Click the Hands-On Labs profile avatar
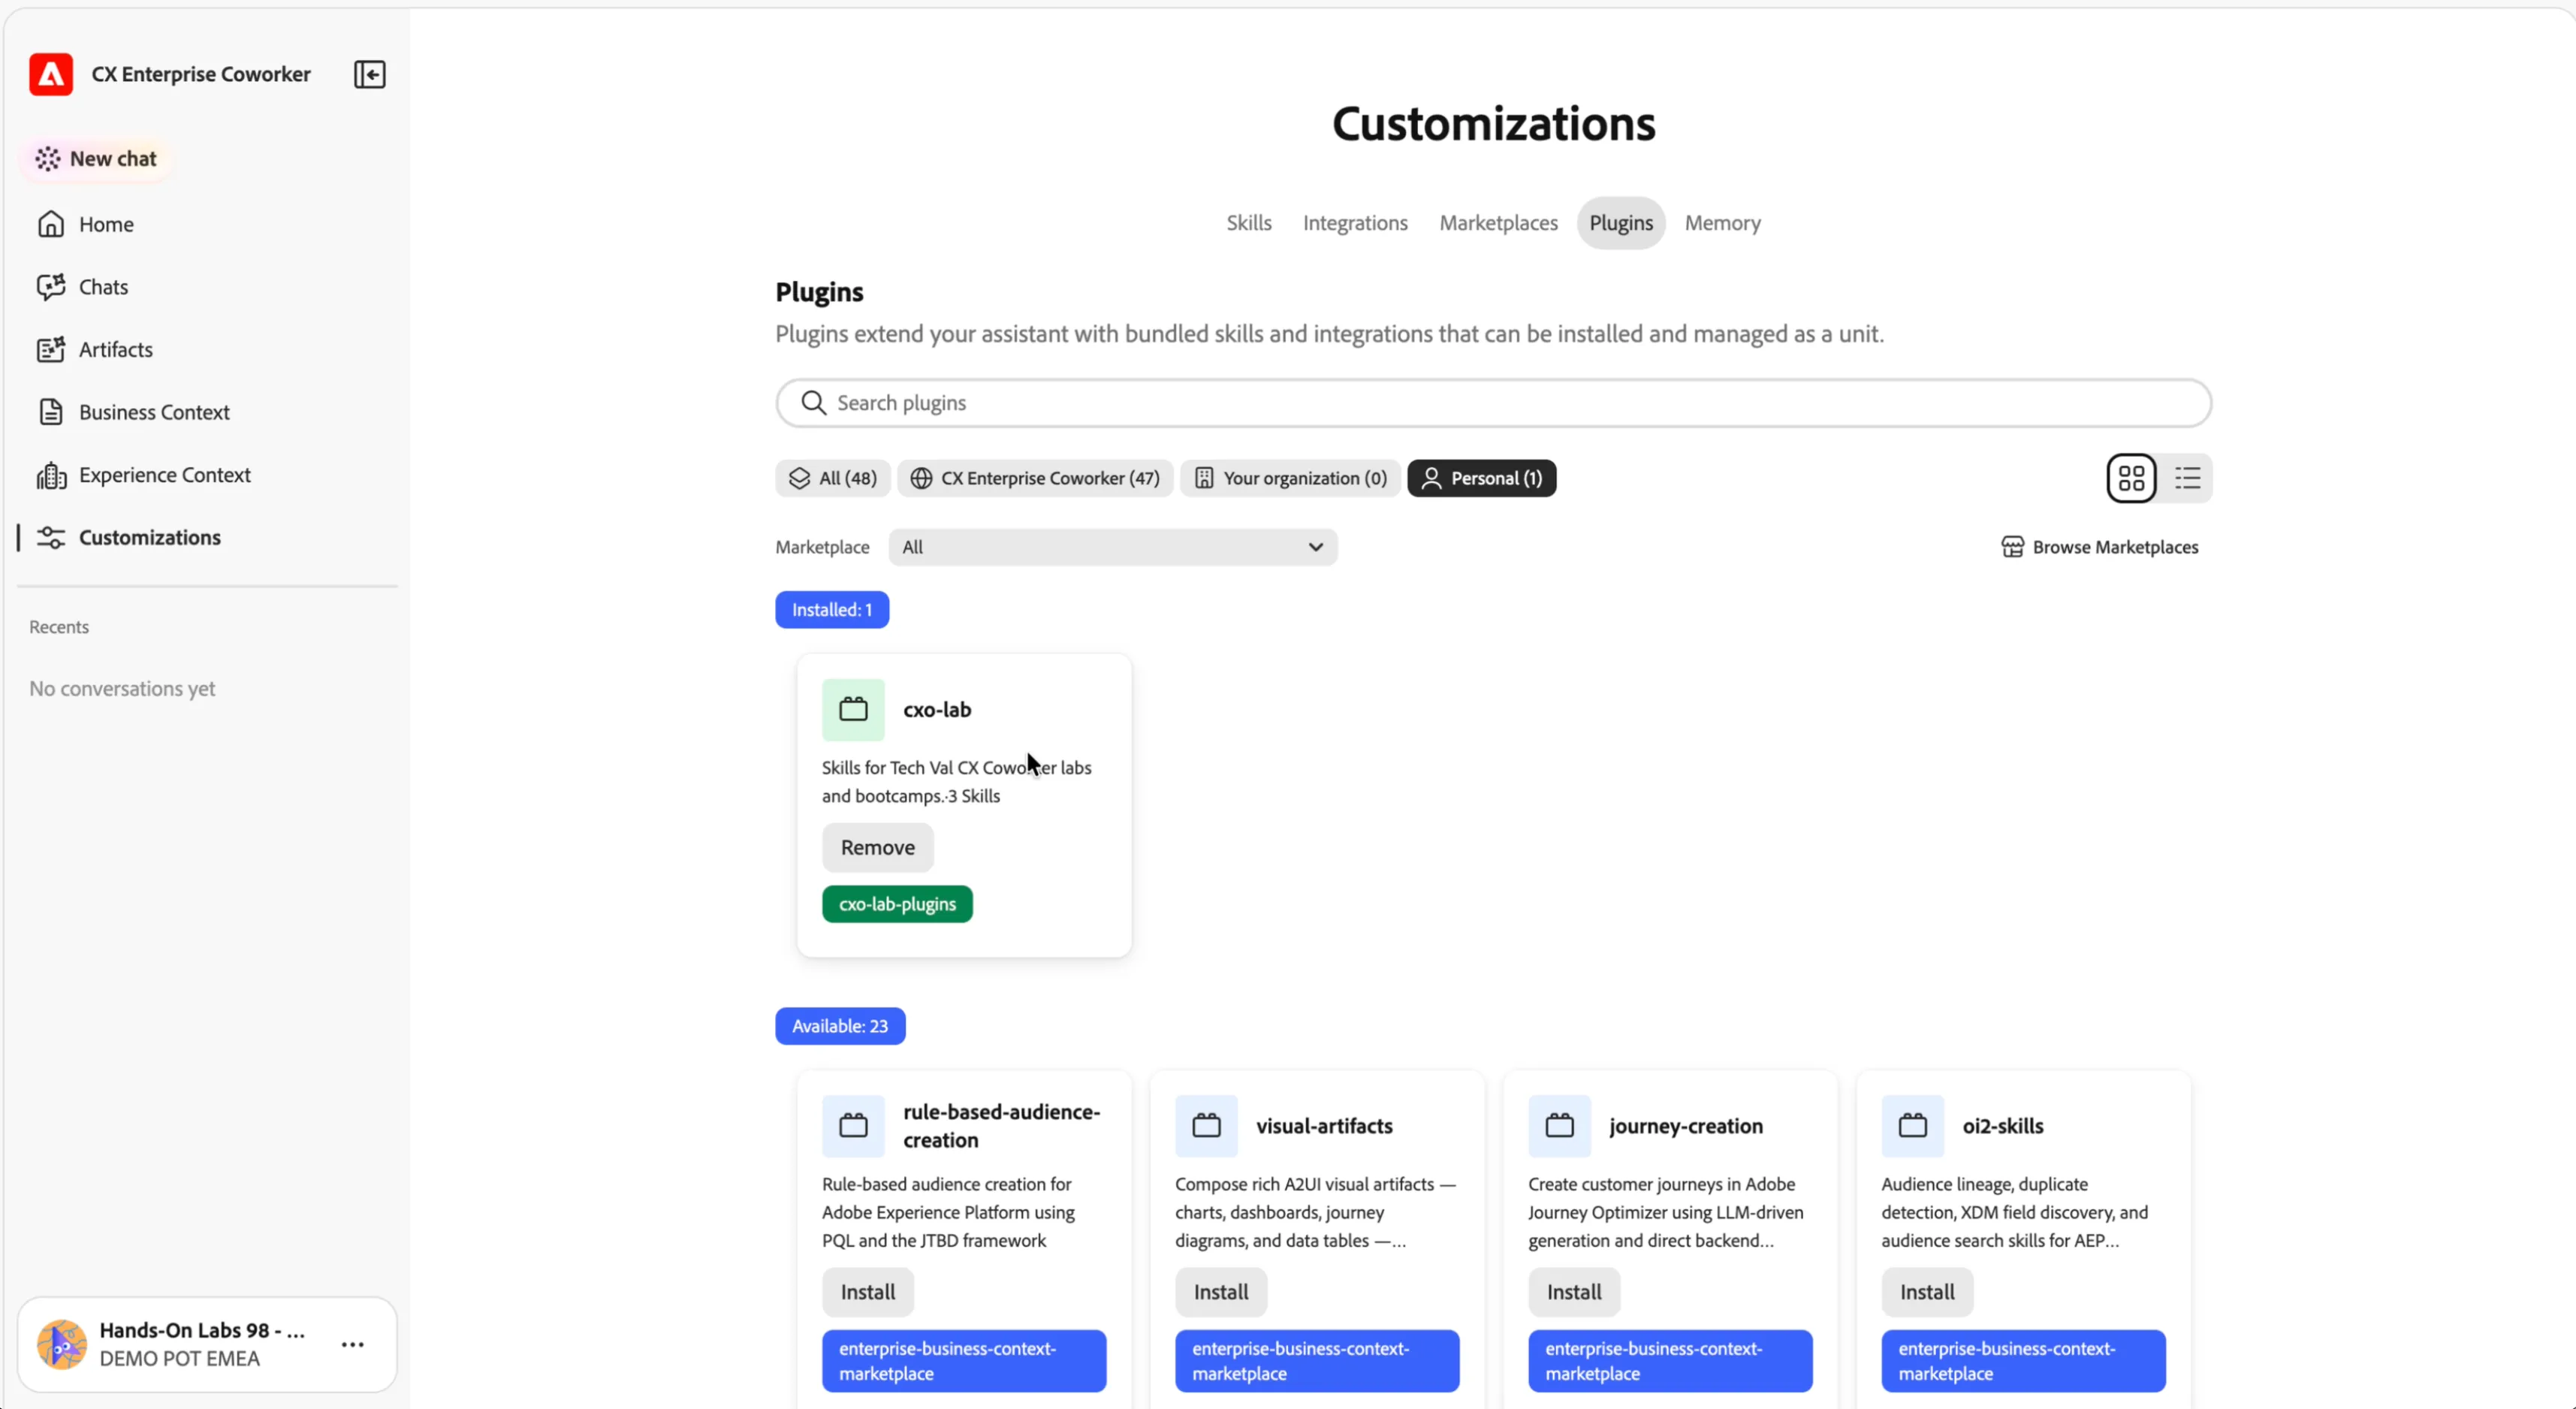The height and width of the screenshot is (1409, 2576). click(x=61, y=1344)
